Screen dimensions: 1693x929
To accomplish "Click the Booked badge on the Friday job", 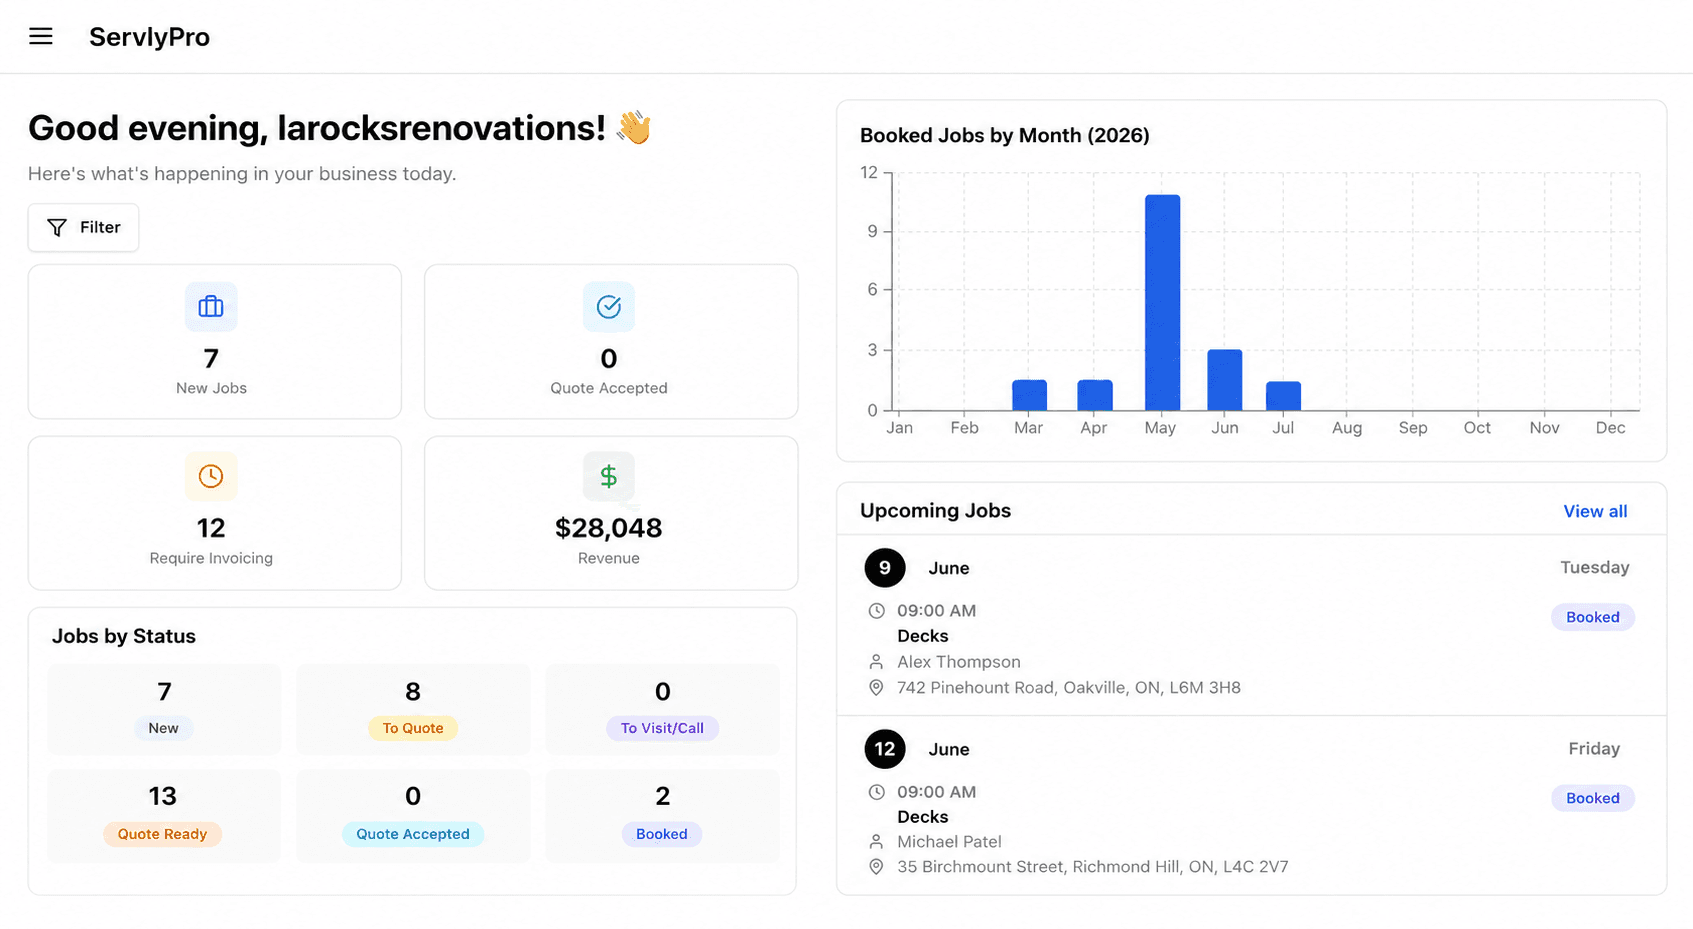I will point(1593,798).
